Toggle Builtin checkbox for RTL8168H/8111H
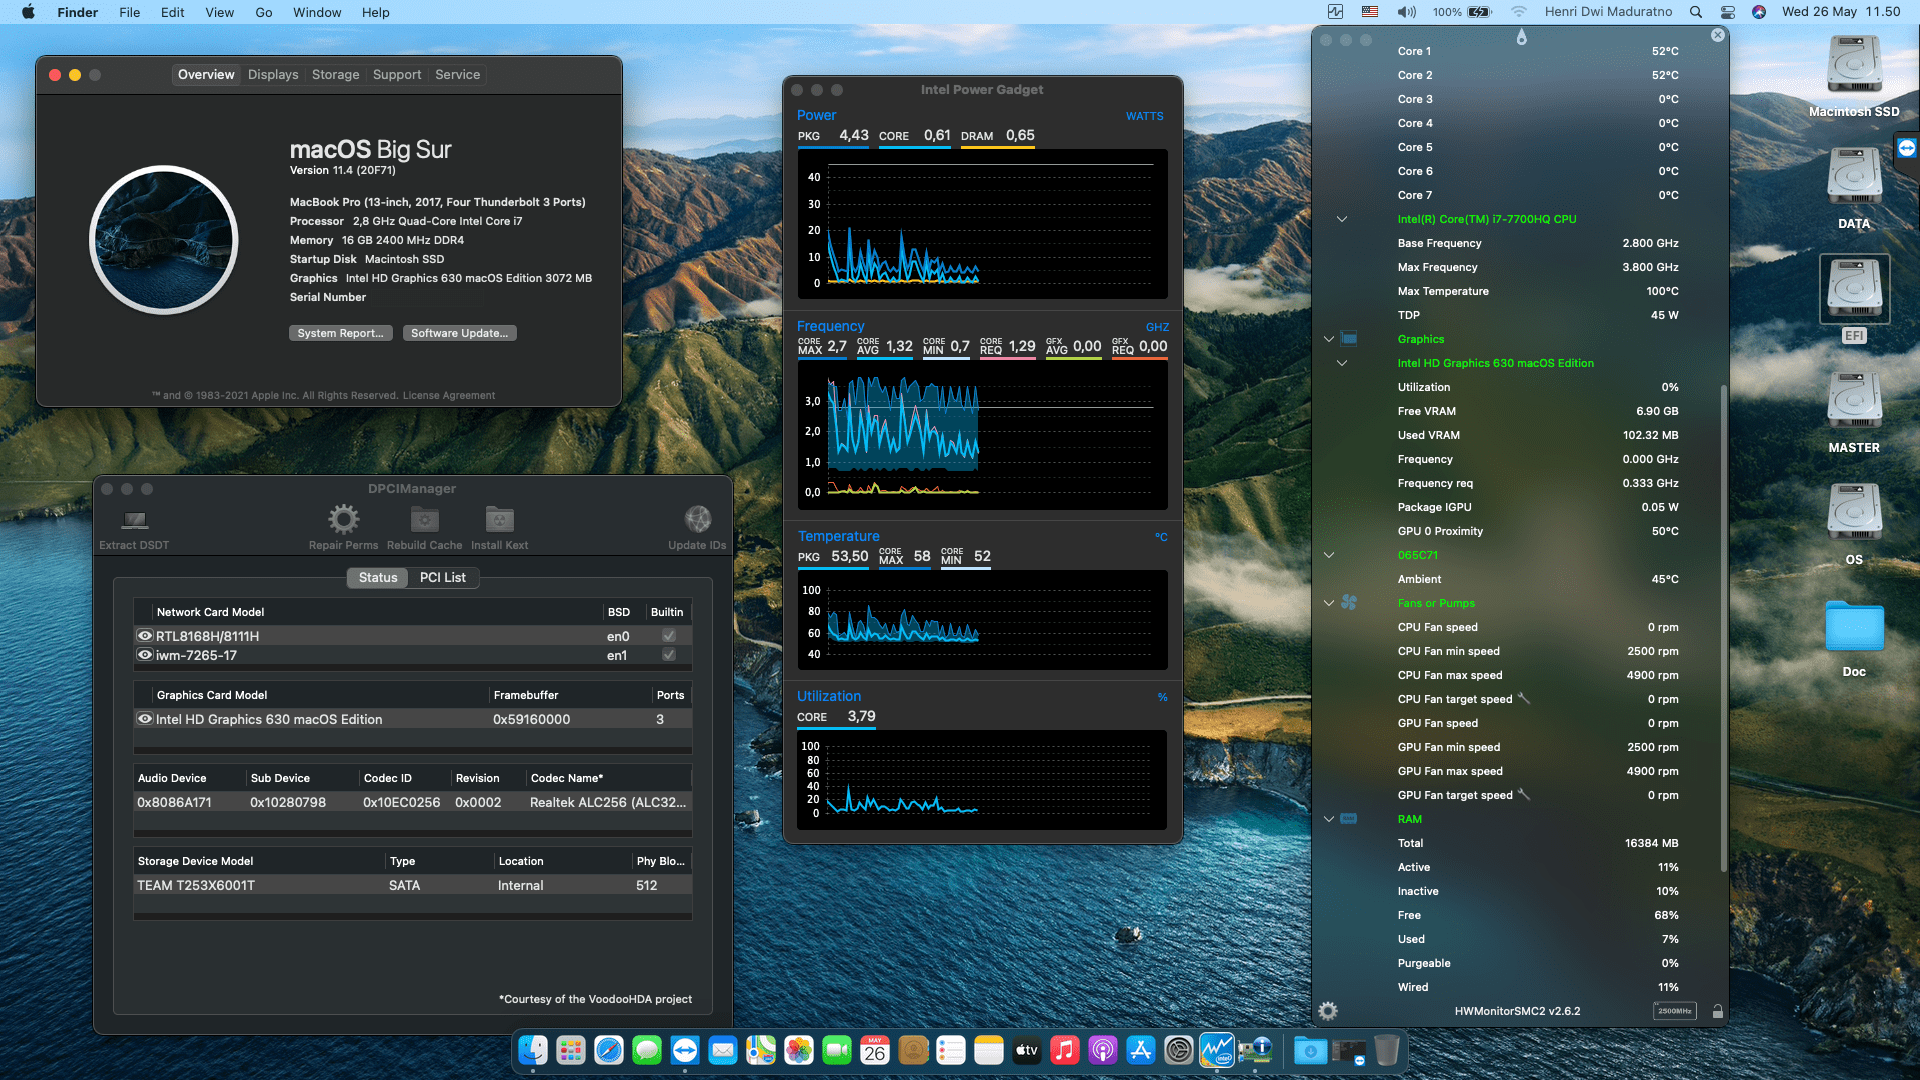Image resolution: width=1920 pixels, height=1080 pixels. point(668,636)
